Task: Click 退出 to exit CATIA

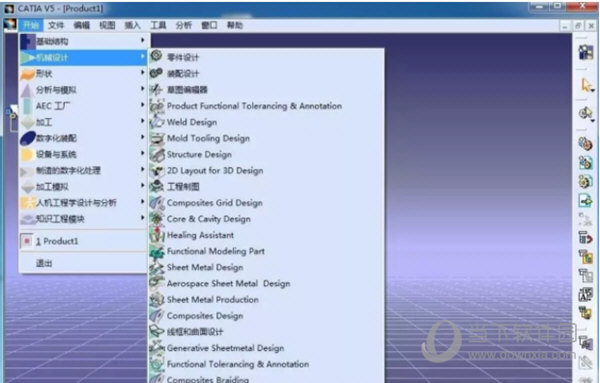Action: 84,263
